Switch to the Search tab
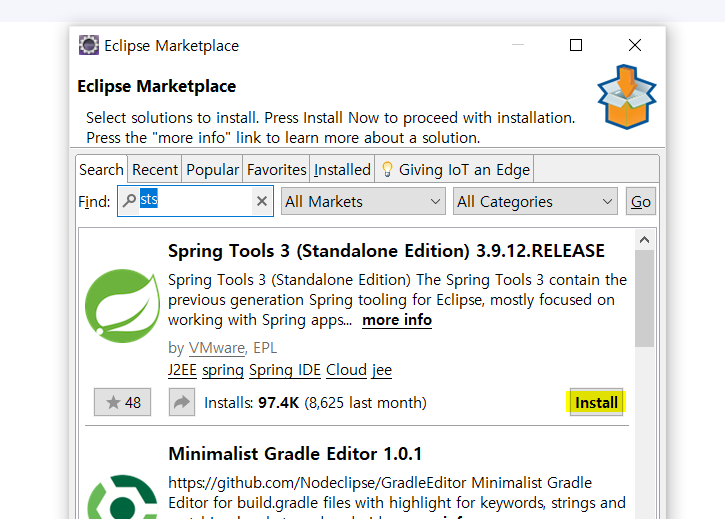Viewport: 725px width, 519px height. [x=101, y=170]
